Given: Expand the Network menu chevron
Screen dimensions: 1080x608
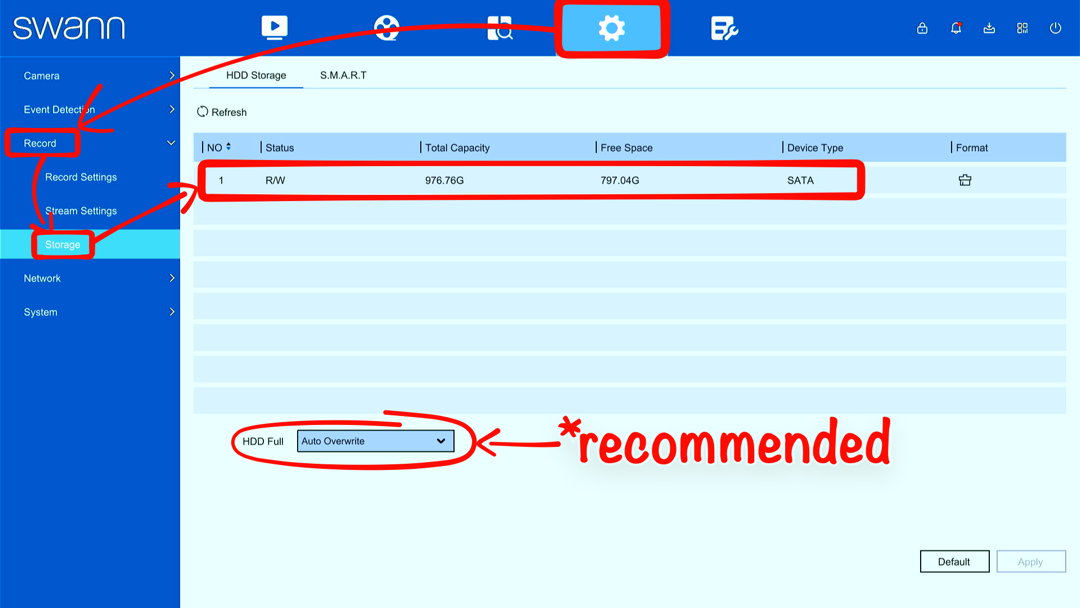Looking at the screenshot, I should [172, 278].
